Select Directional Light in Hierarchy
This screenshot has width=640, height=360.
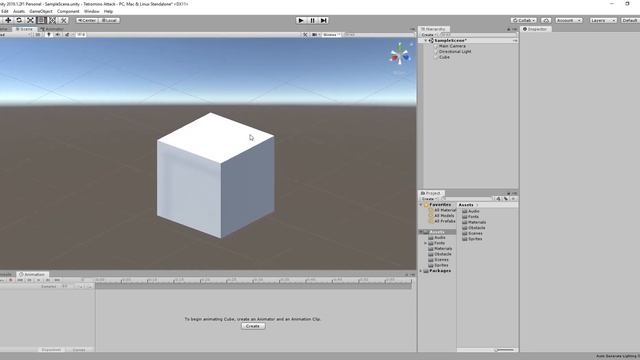455,52
